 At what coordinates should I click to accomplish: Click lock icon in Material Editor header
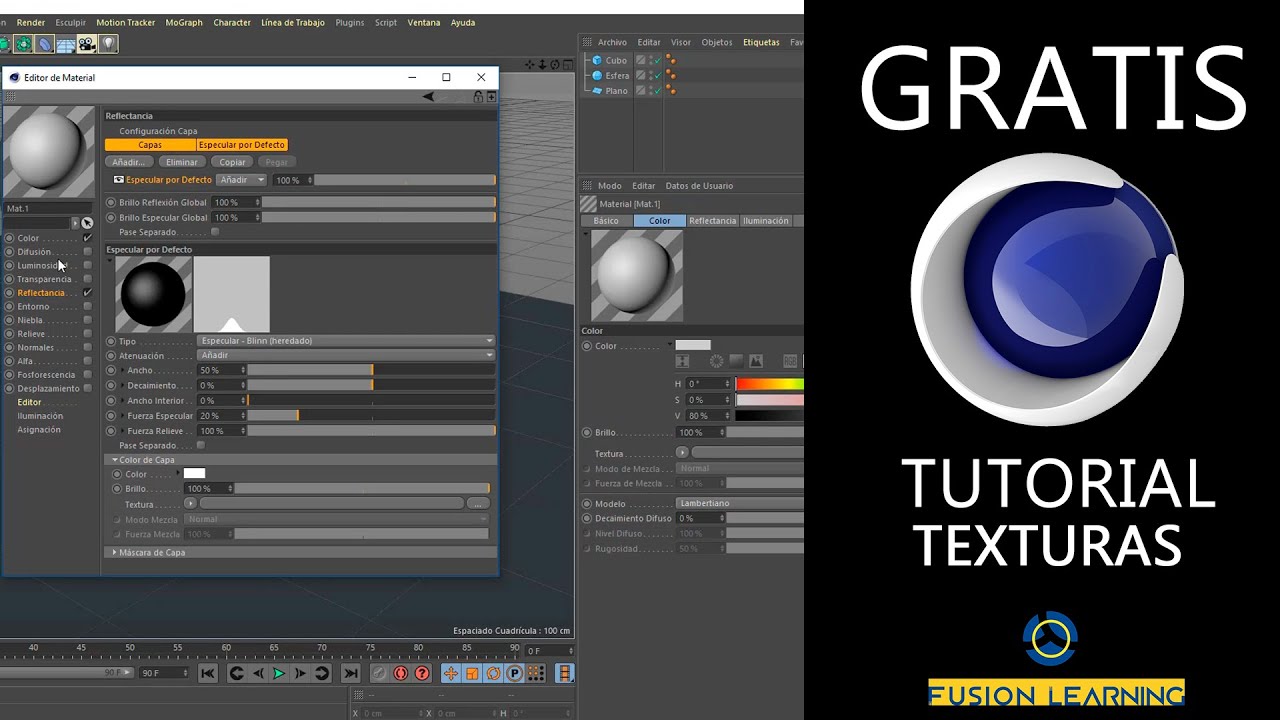[478, 97]
